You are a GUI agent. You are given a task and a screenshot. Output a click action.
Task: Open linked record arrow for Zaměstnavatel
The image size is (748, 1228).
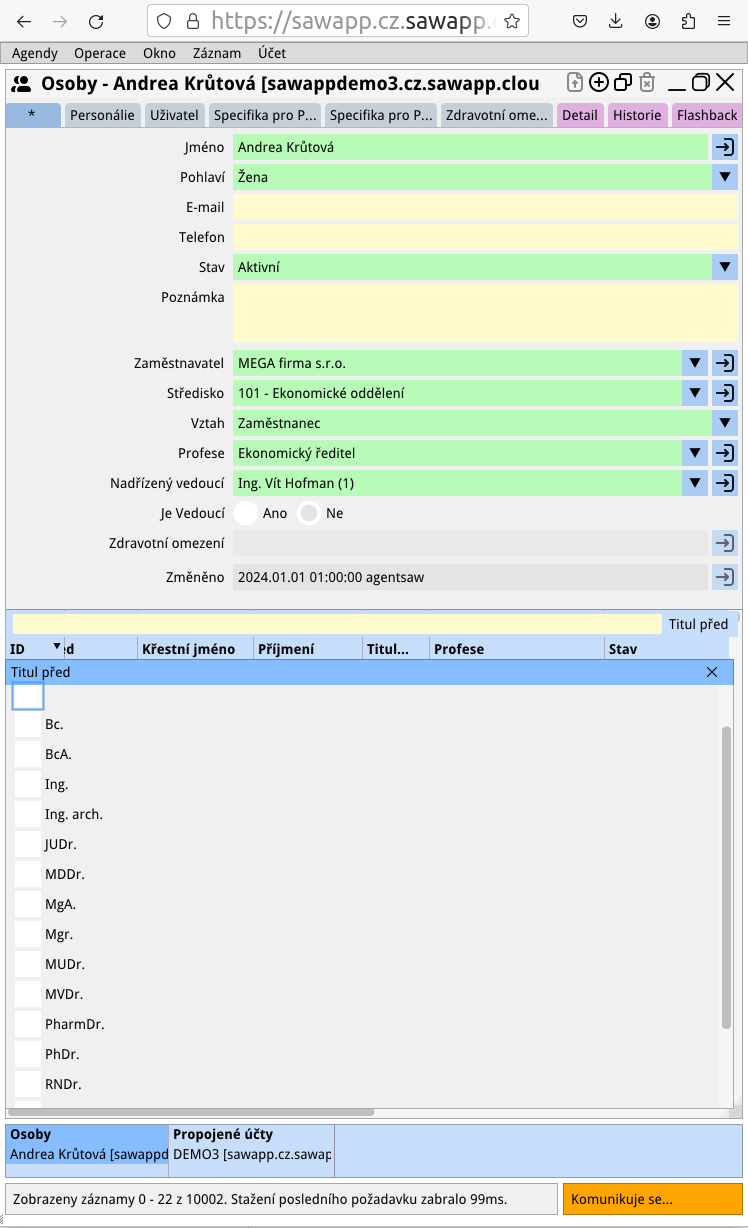(725, 363)
